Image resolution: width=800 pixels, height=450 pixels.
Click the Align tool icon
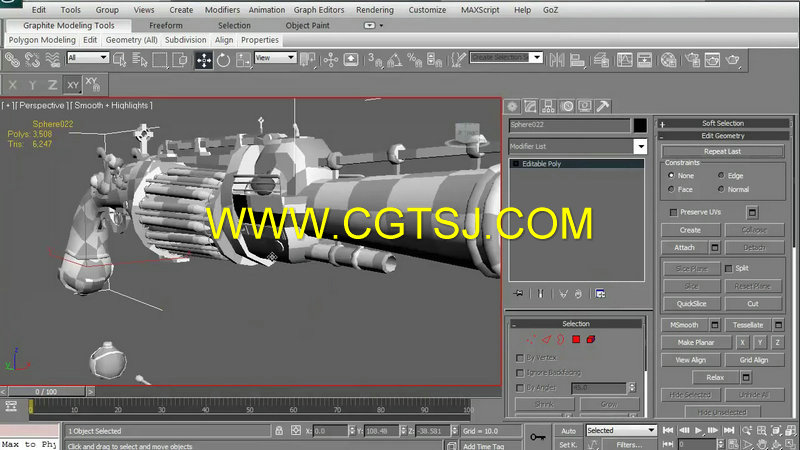point(577,60)
